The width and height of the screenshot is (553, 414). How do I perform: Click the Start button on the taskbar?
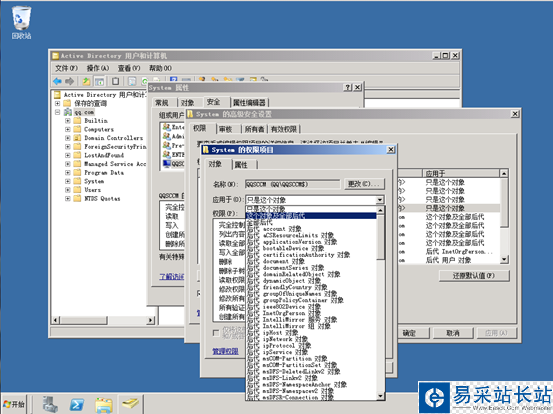(14, 404)
